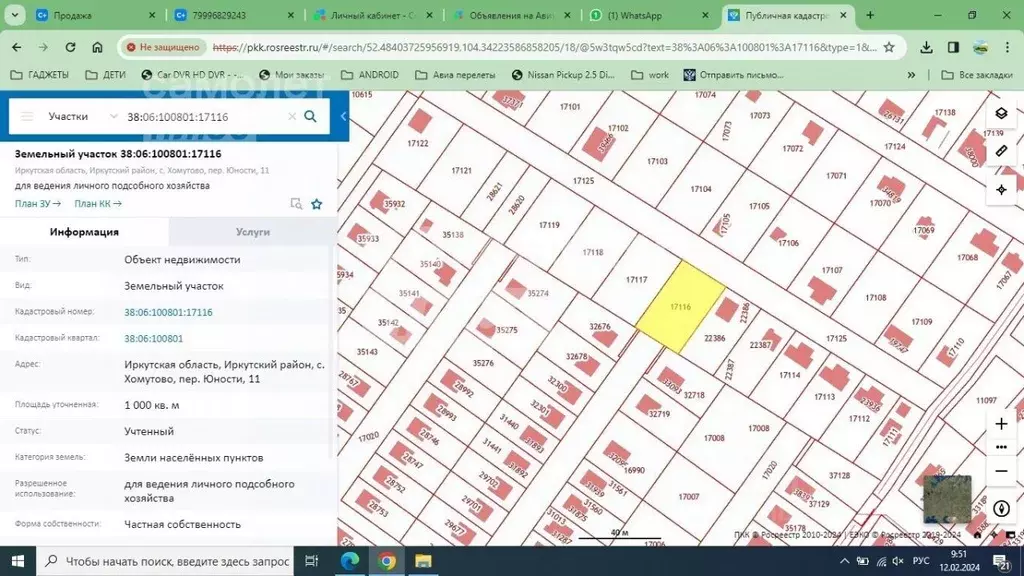Click cadastral number link 38:06:100801:17116
The width and height of the screenshot is (1024, 576).
point(168,312)
